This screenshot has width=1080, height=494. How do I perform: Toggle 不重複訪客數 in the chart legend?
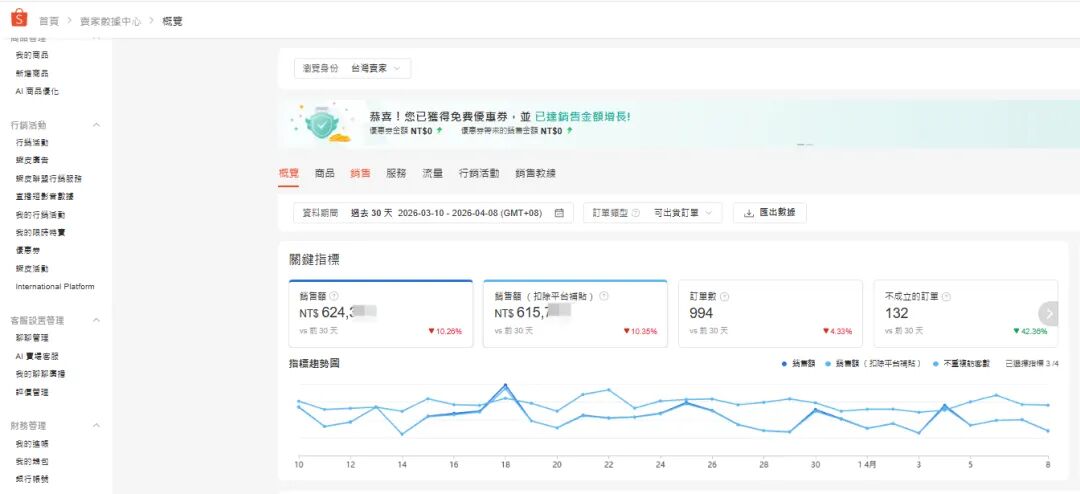pyautogui.click(x=962, y=363)
